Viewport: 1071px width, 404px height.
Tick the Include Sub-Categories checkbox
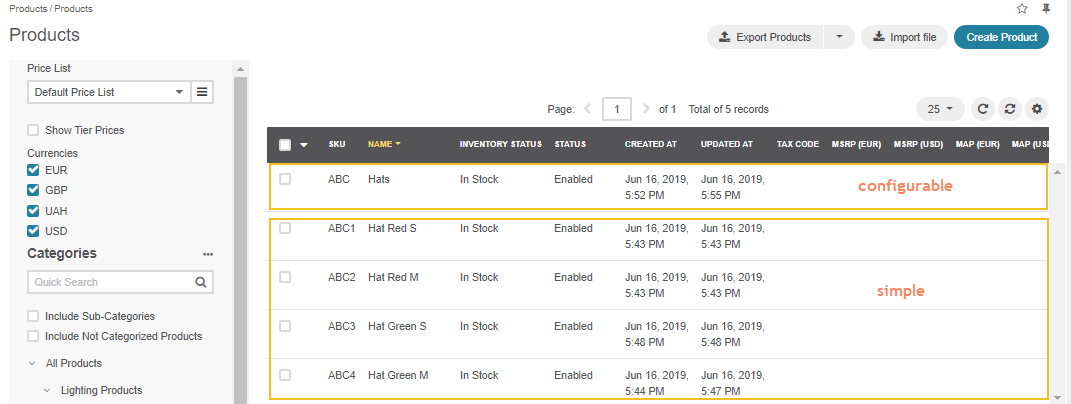pos(34,316)
